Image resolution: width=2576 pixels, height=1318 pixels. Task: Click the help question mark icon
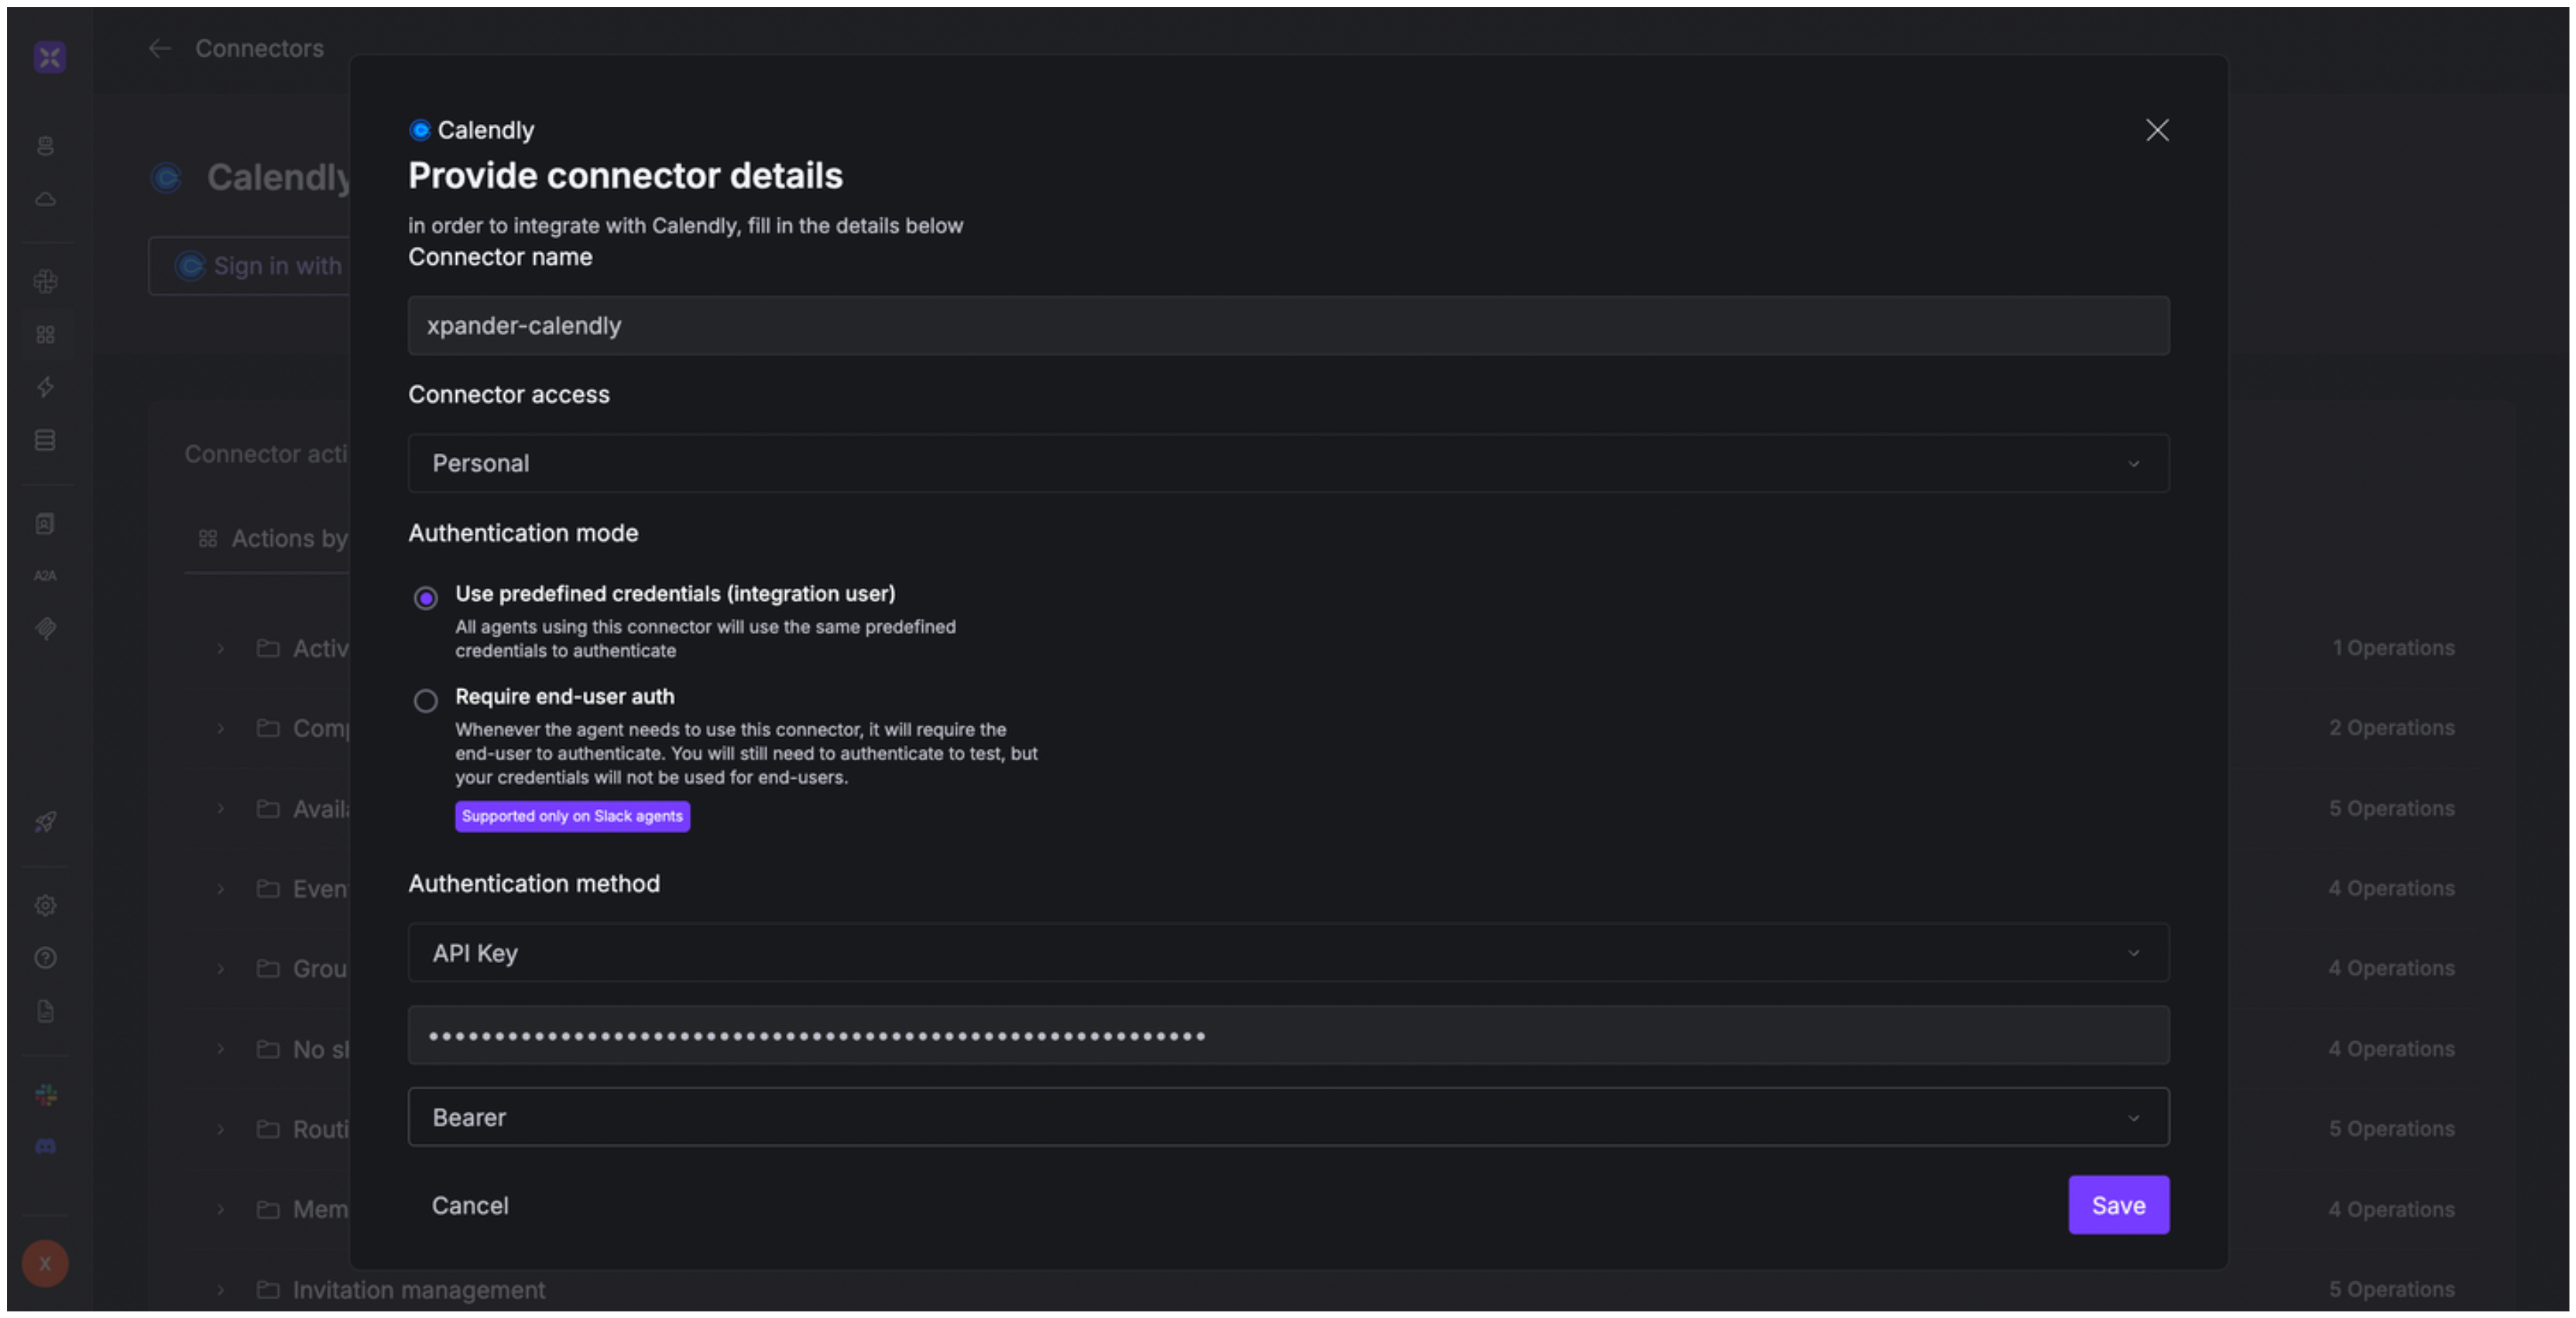(x=45, y=958)
